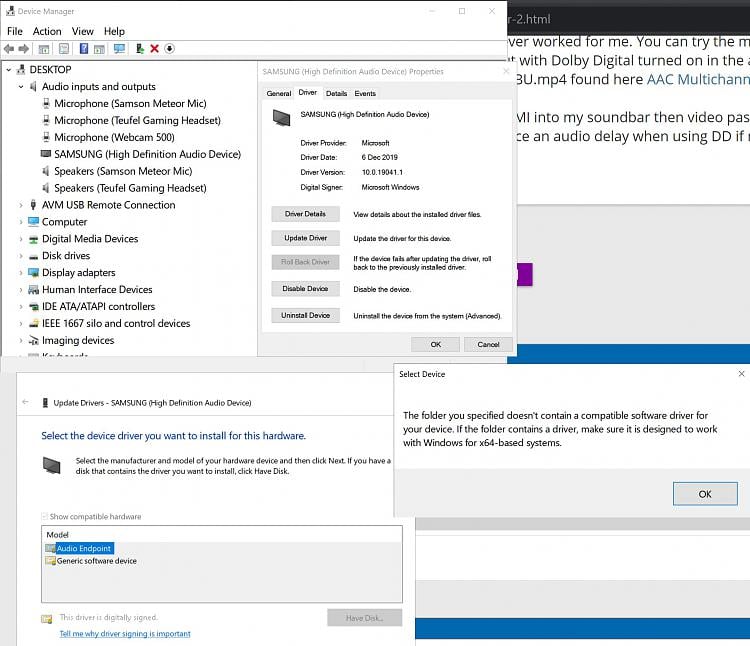This screenshot has height=646, width=750.
Task: Click OK in Select Device error dialog
Action: coord(705,493)
